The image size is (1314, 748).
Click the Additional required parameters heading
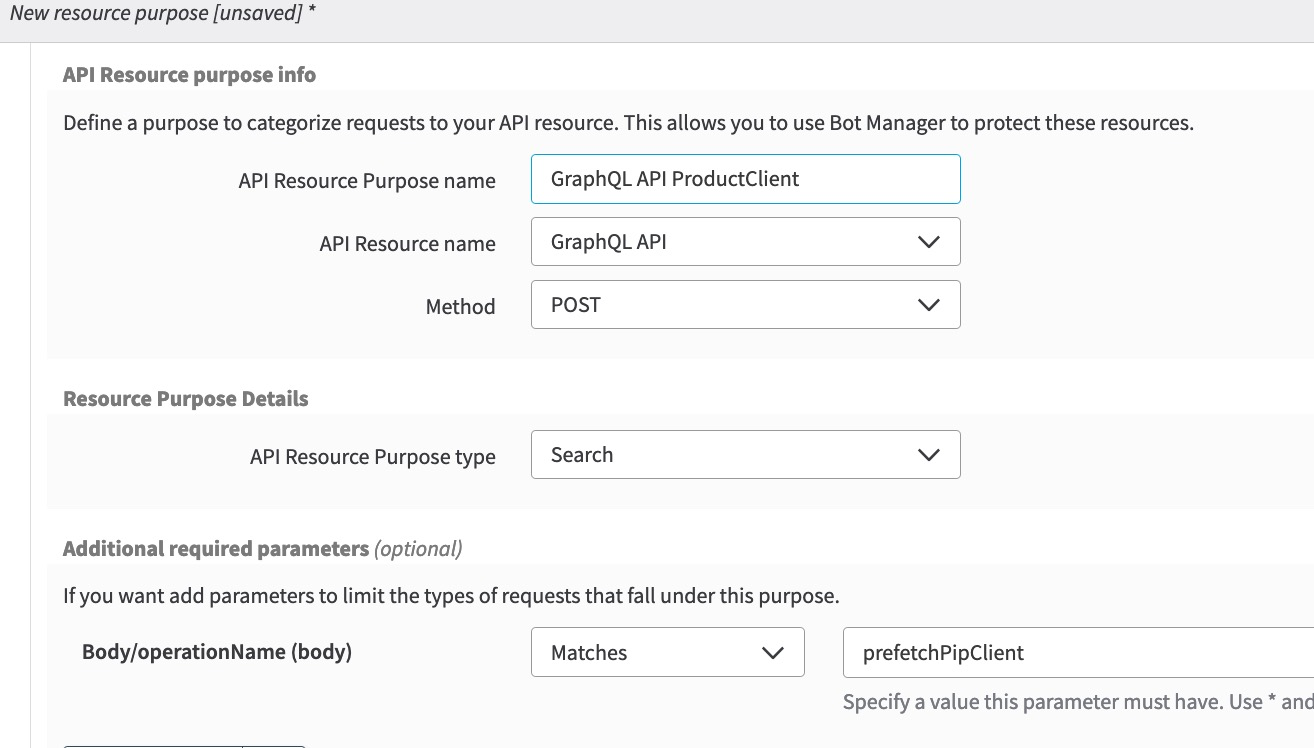[x=216, y=549]
